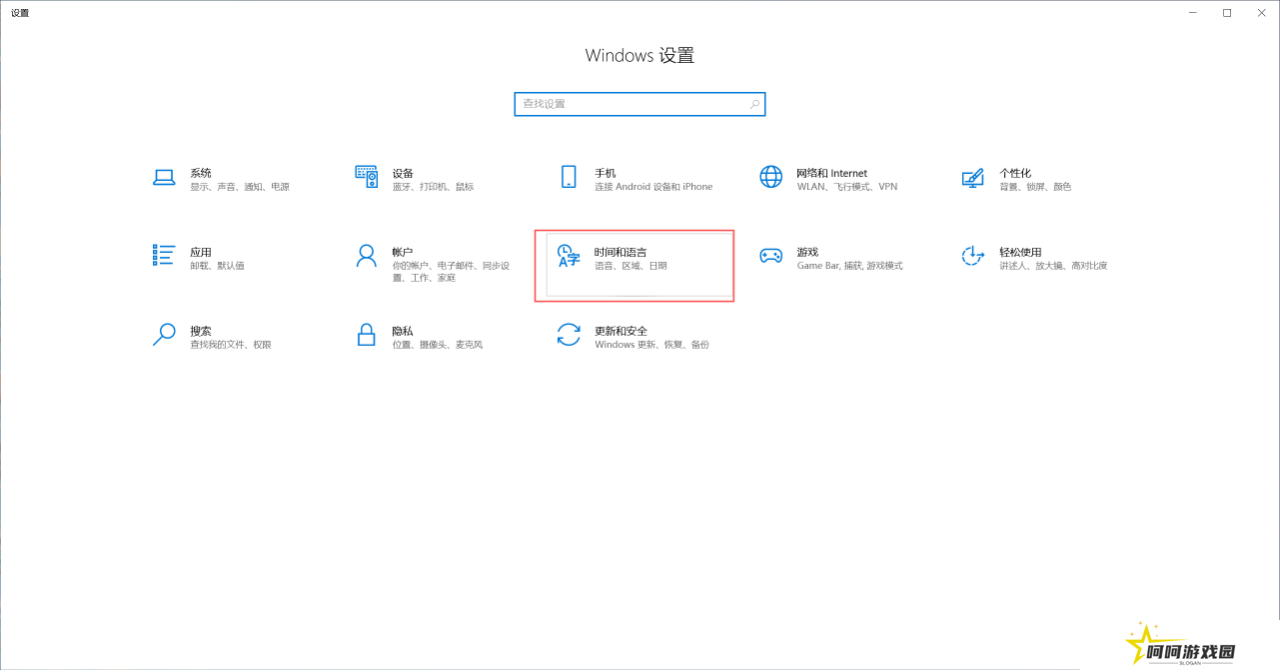Viewport: 1280px width, 670px height.
Task: Click the Game Bar, 捕获, 游戏模式 description
Action: (850, 266)
